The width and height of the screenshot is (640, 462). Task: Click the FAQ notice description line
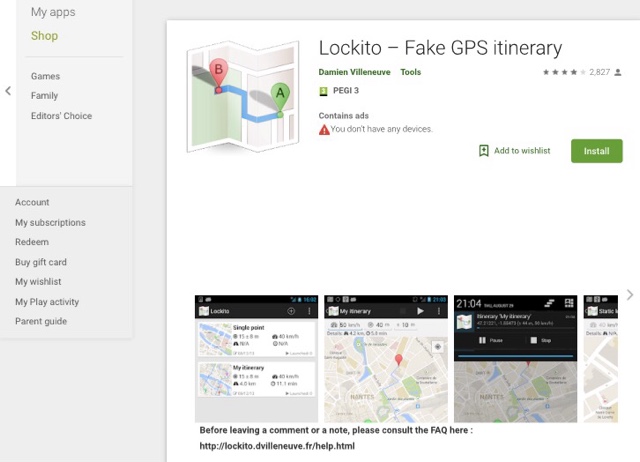[336, 430]
